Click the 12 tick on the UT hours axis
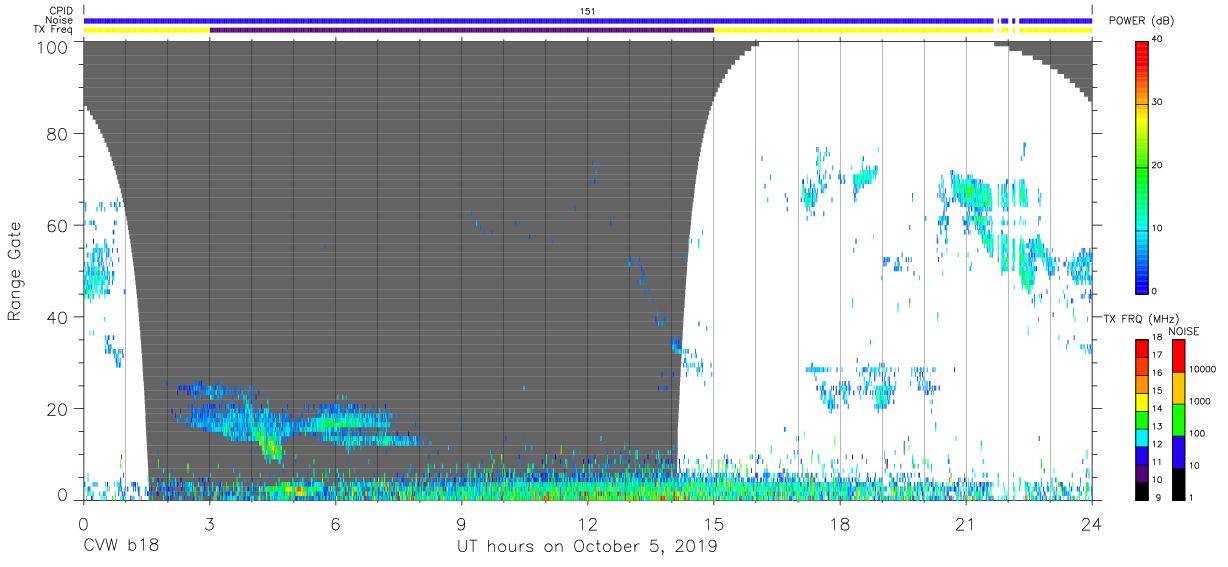Screen dimensions: 1228x567 point(588,524)
